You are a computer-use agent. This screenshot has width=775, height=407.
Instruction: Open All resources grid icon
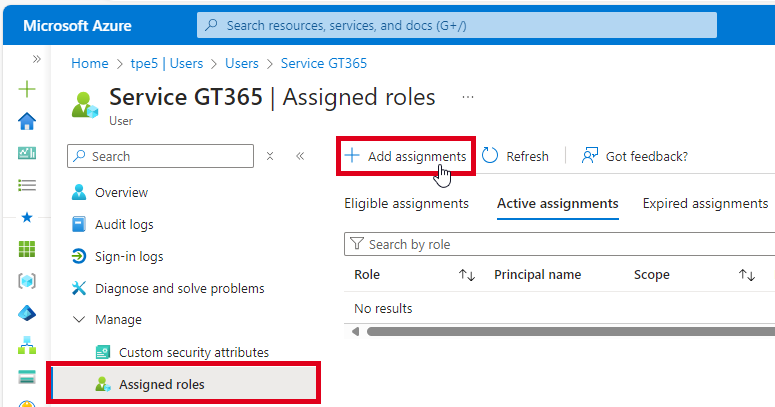coord(27,249)
